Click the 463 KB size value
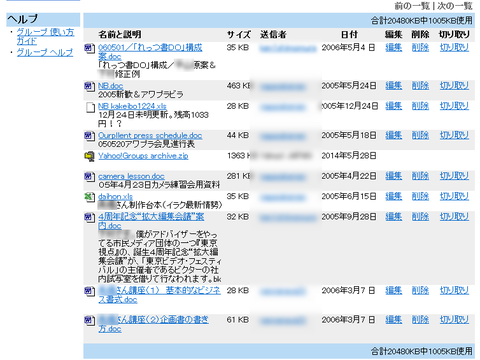Viewport: 480px width, 360px height. pyautogui.click(x=239, y=86)
